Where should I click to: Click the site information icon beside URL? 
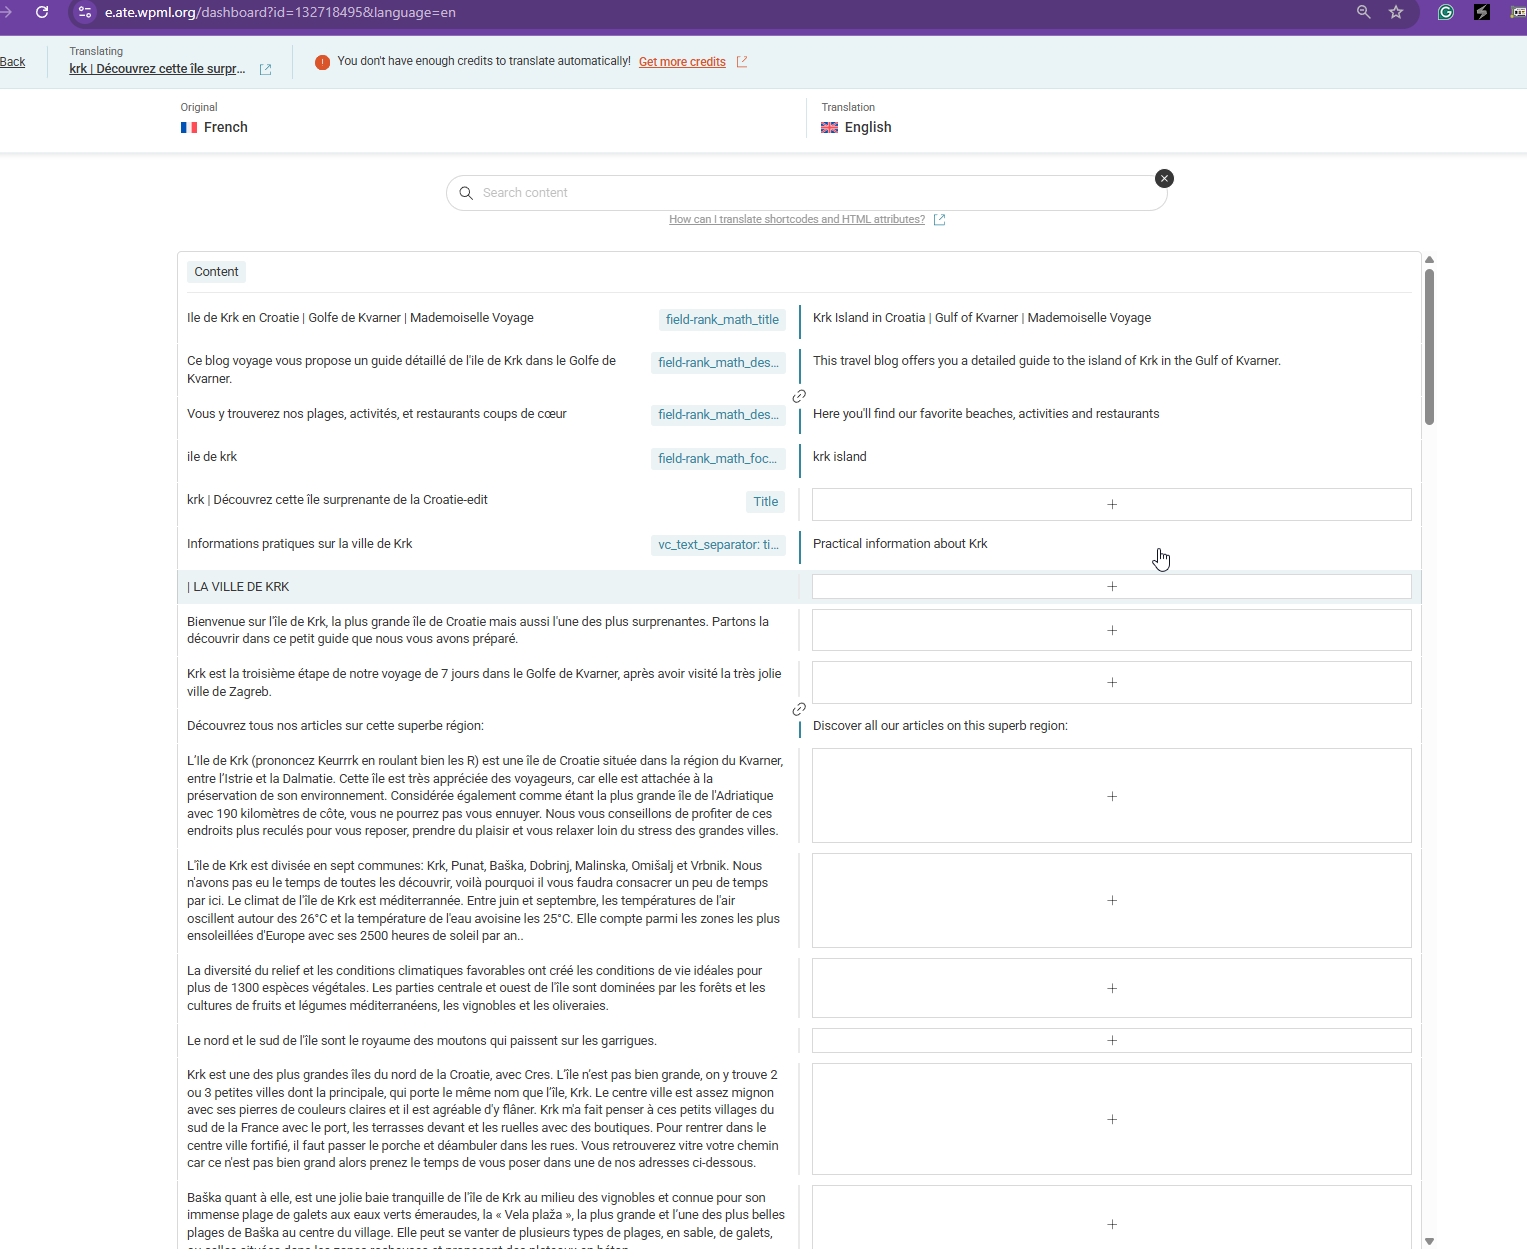click(85, 12)
